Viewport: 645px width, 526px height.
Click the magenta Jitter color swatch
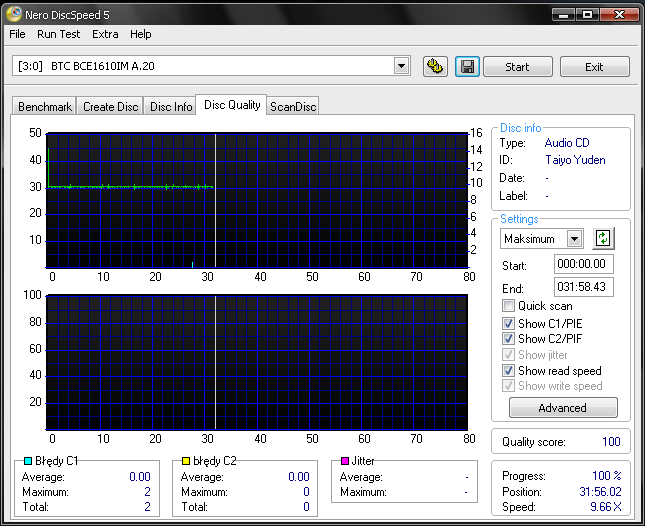(x=345, y=461)
